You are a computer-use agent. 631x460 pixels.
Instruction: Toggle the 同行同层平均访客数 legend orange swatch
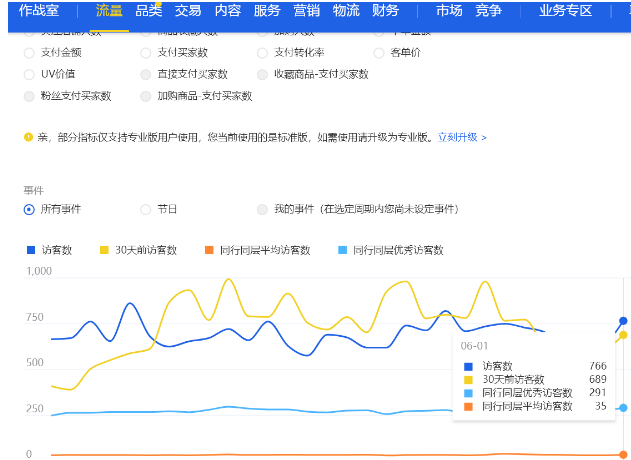tap(209, 250)
